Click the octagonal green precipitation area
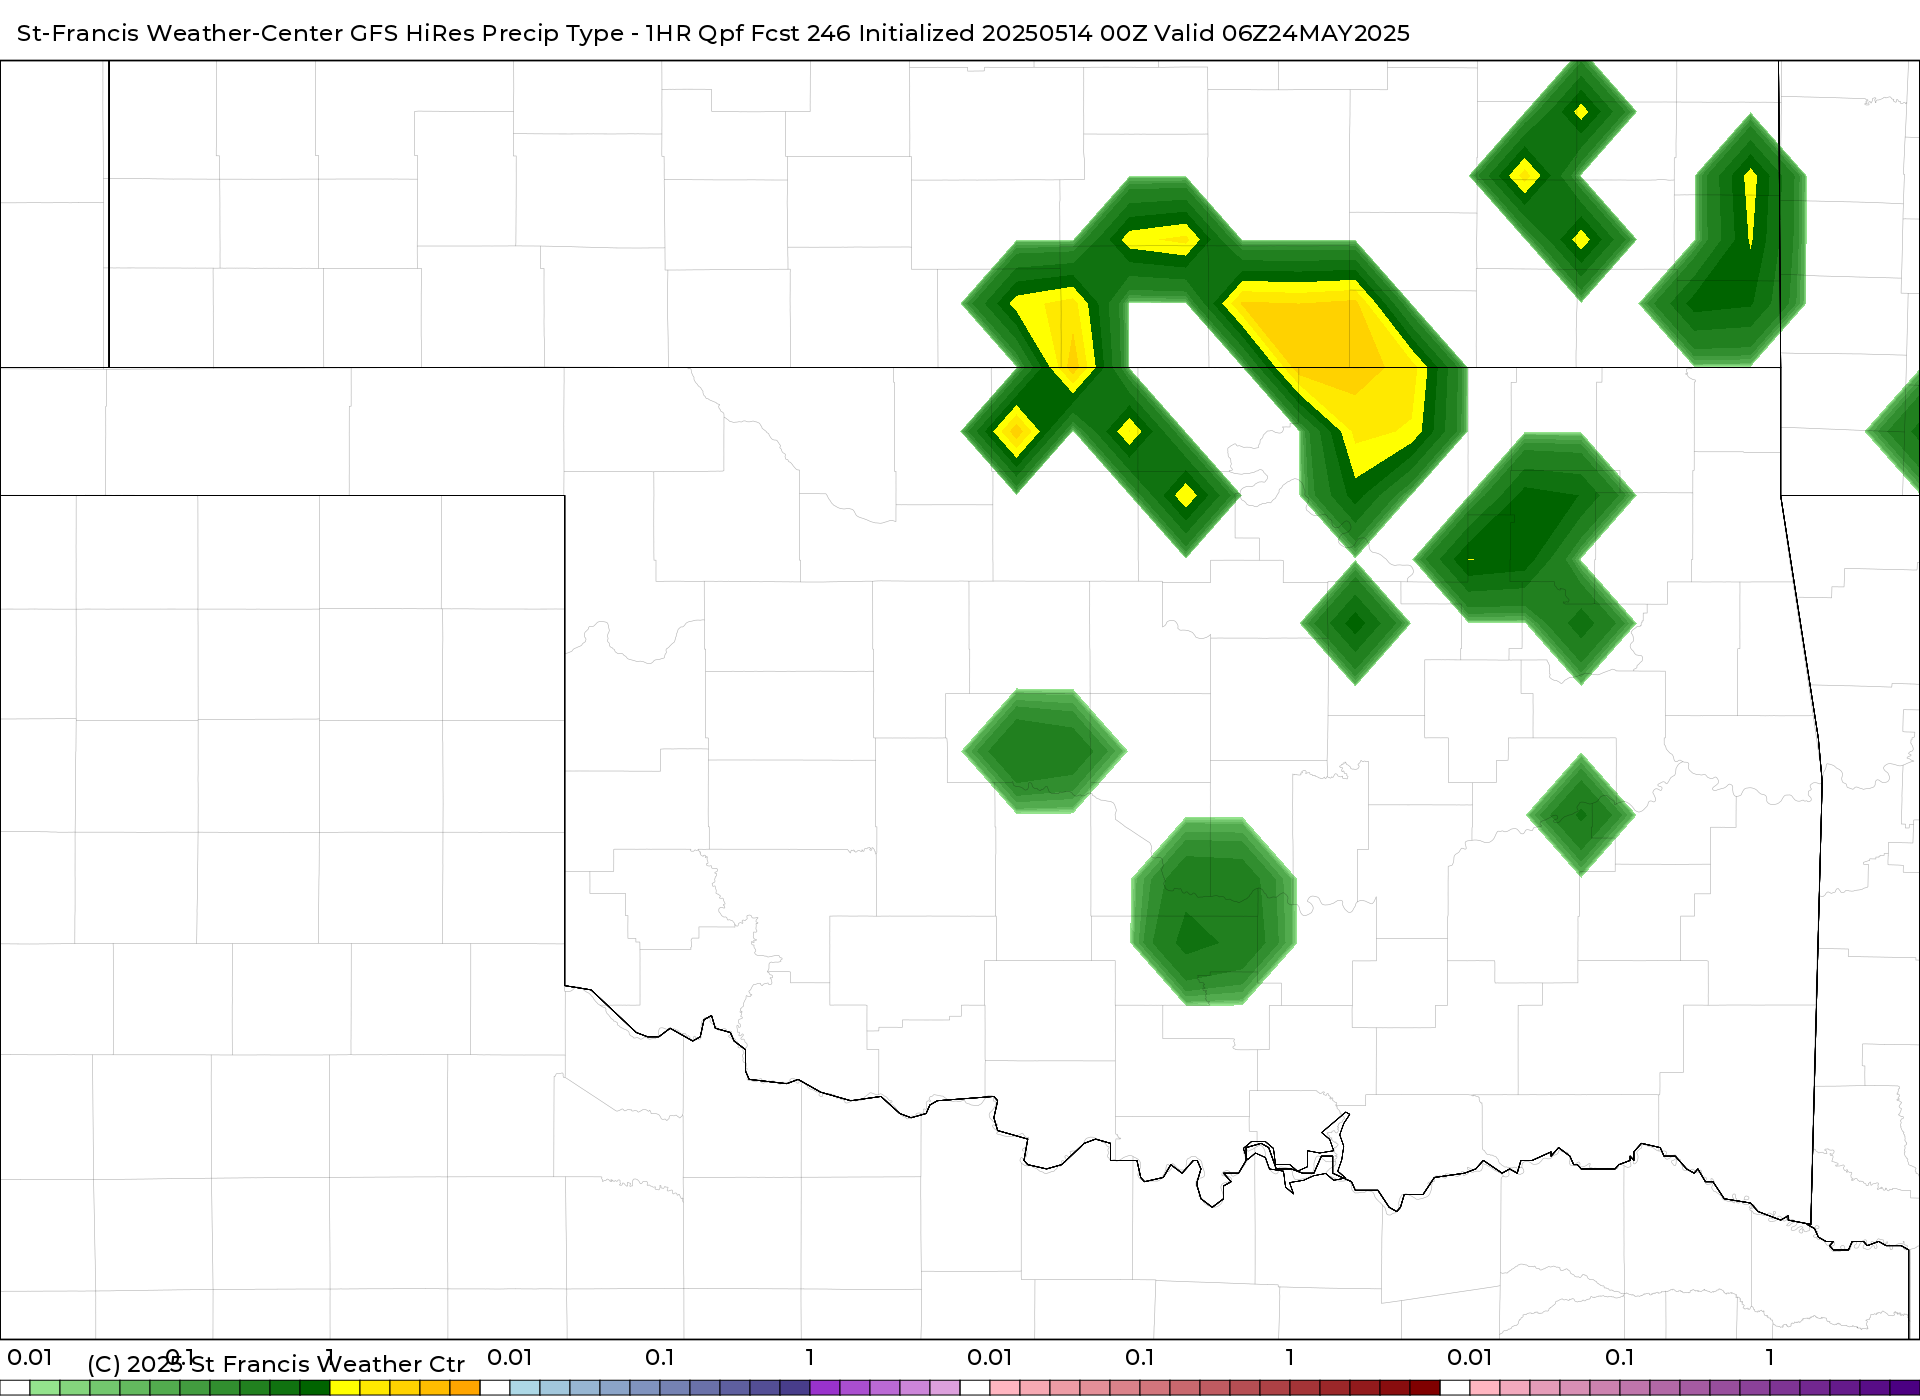The image size is (1920, 1400). click(x=1213, y=911)
